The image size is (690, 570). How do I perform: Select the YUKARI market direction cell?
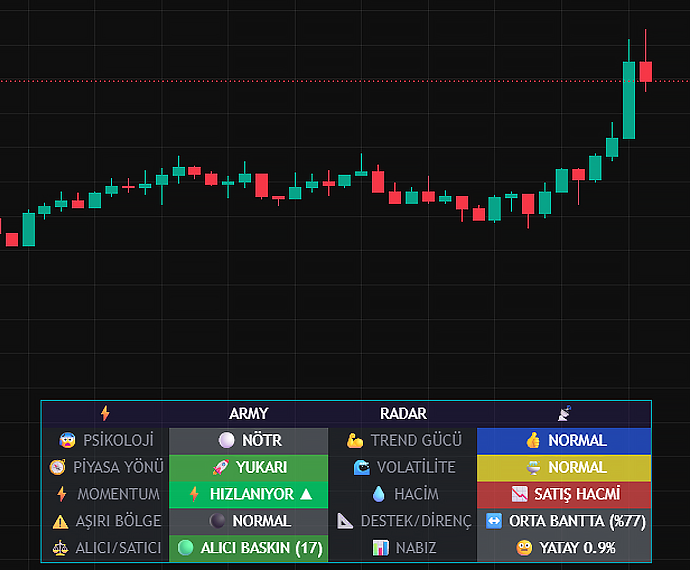[249, 467]
